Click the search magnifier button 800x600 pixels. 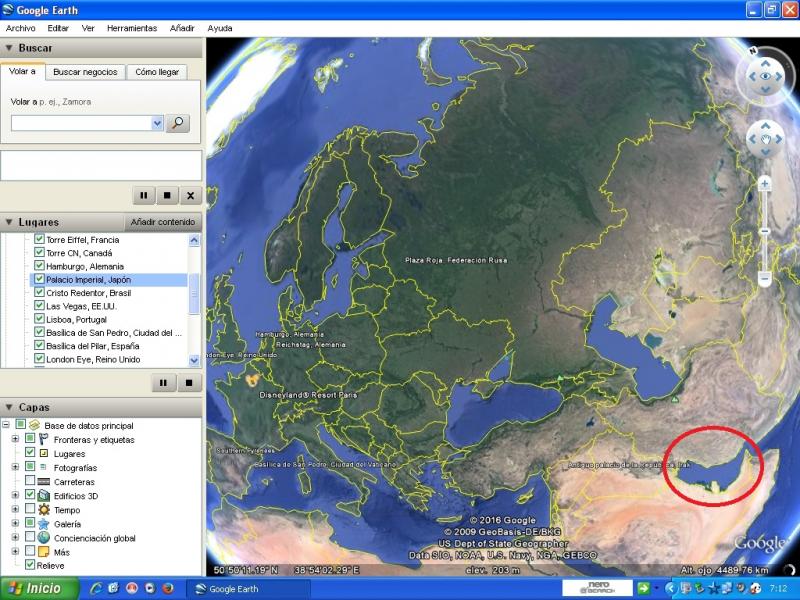[x=178, y=123]
